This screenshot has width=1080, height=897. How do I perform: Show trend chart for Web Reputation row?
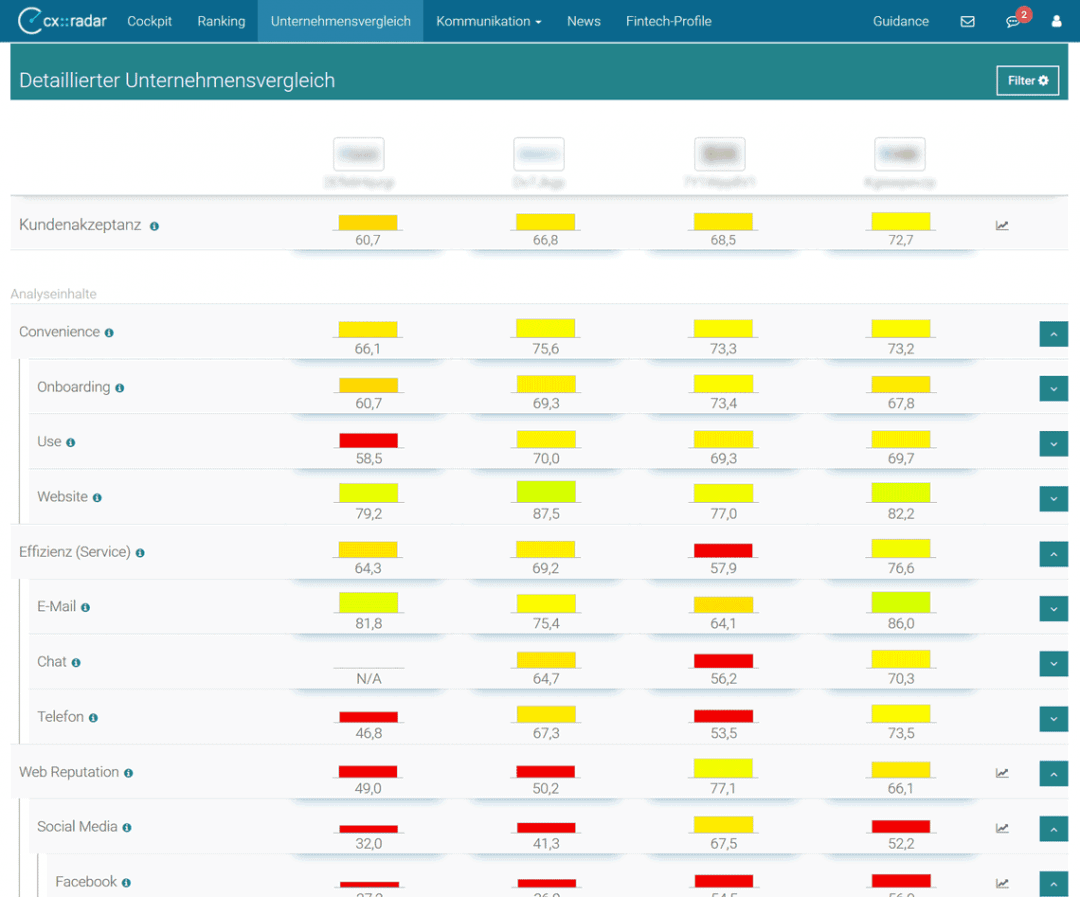1002,773
